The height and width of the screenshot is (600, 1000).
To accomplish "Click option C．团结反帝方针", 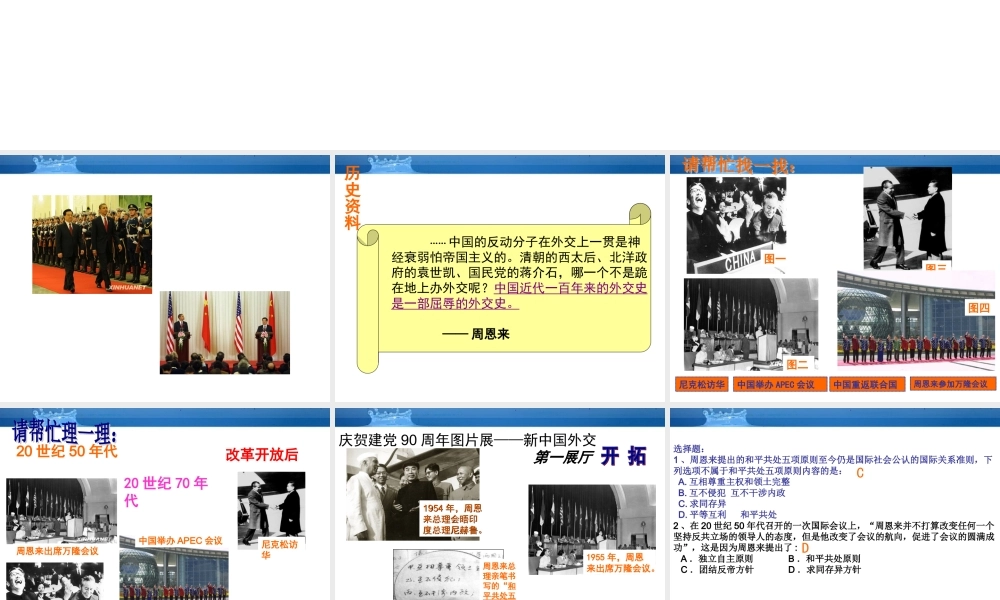I will [717, 569].
